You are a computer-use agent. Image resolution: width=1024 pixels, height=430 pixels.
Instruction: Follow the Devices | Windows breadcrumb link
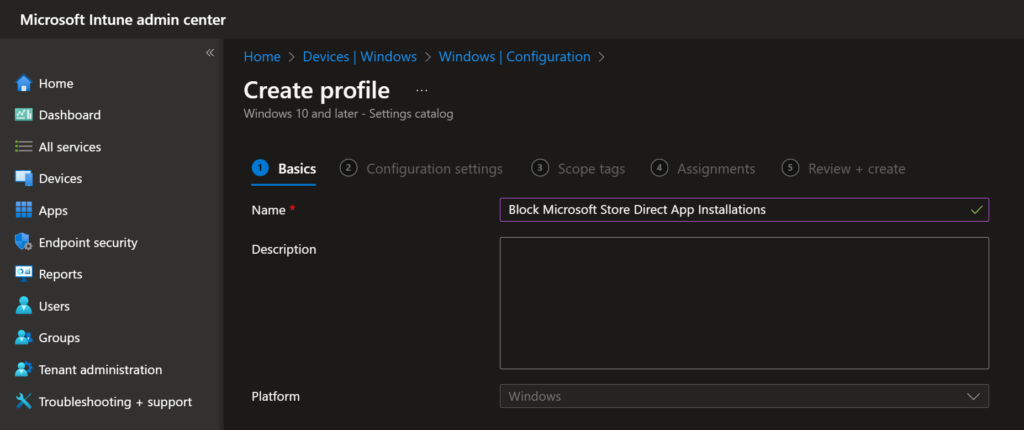[x=360, y=57]
